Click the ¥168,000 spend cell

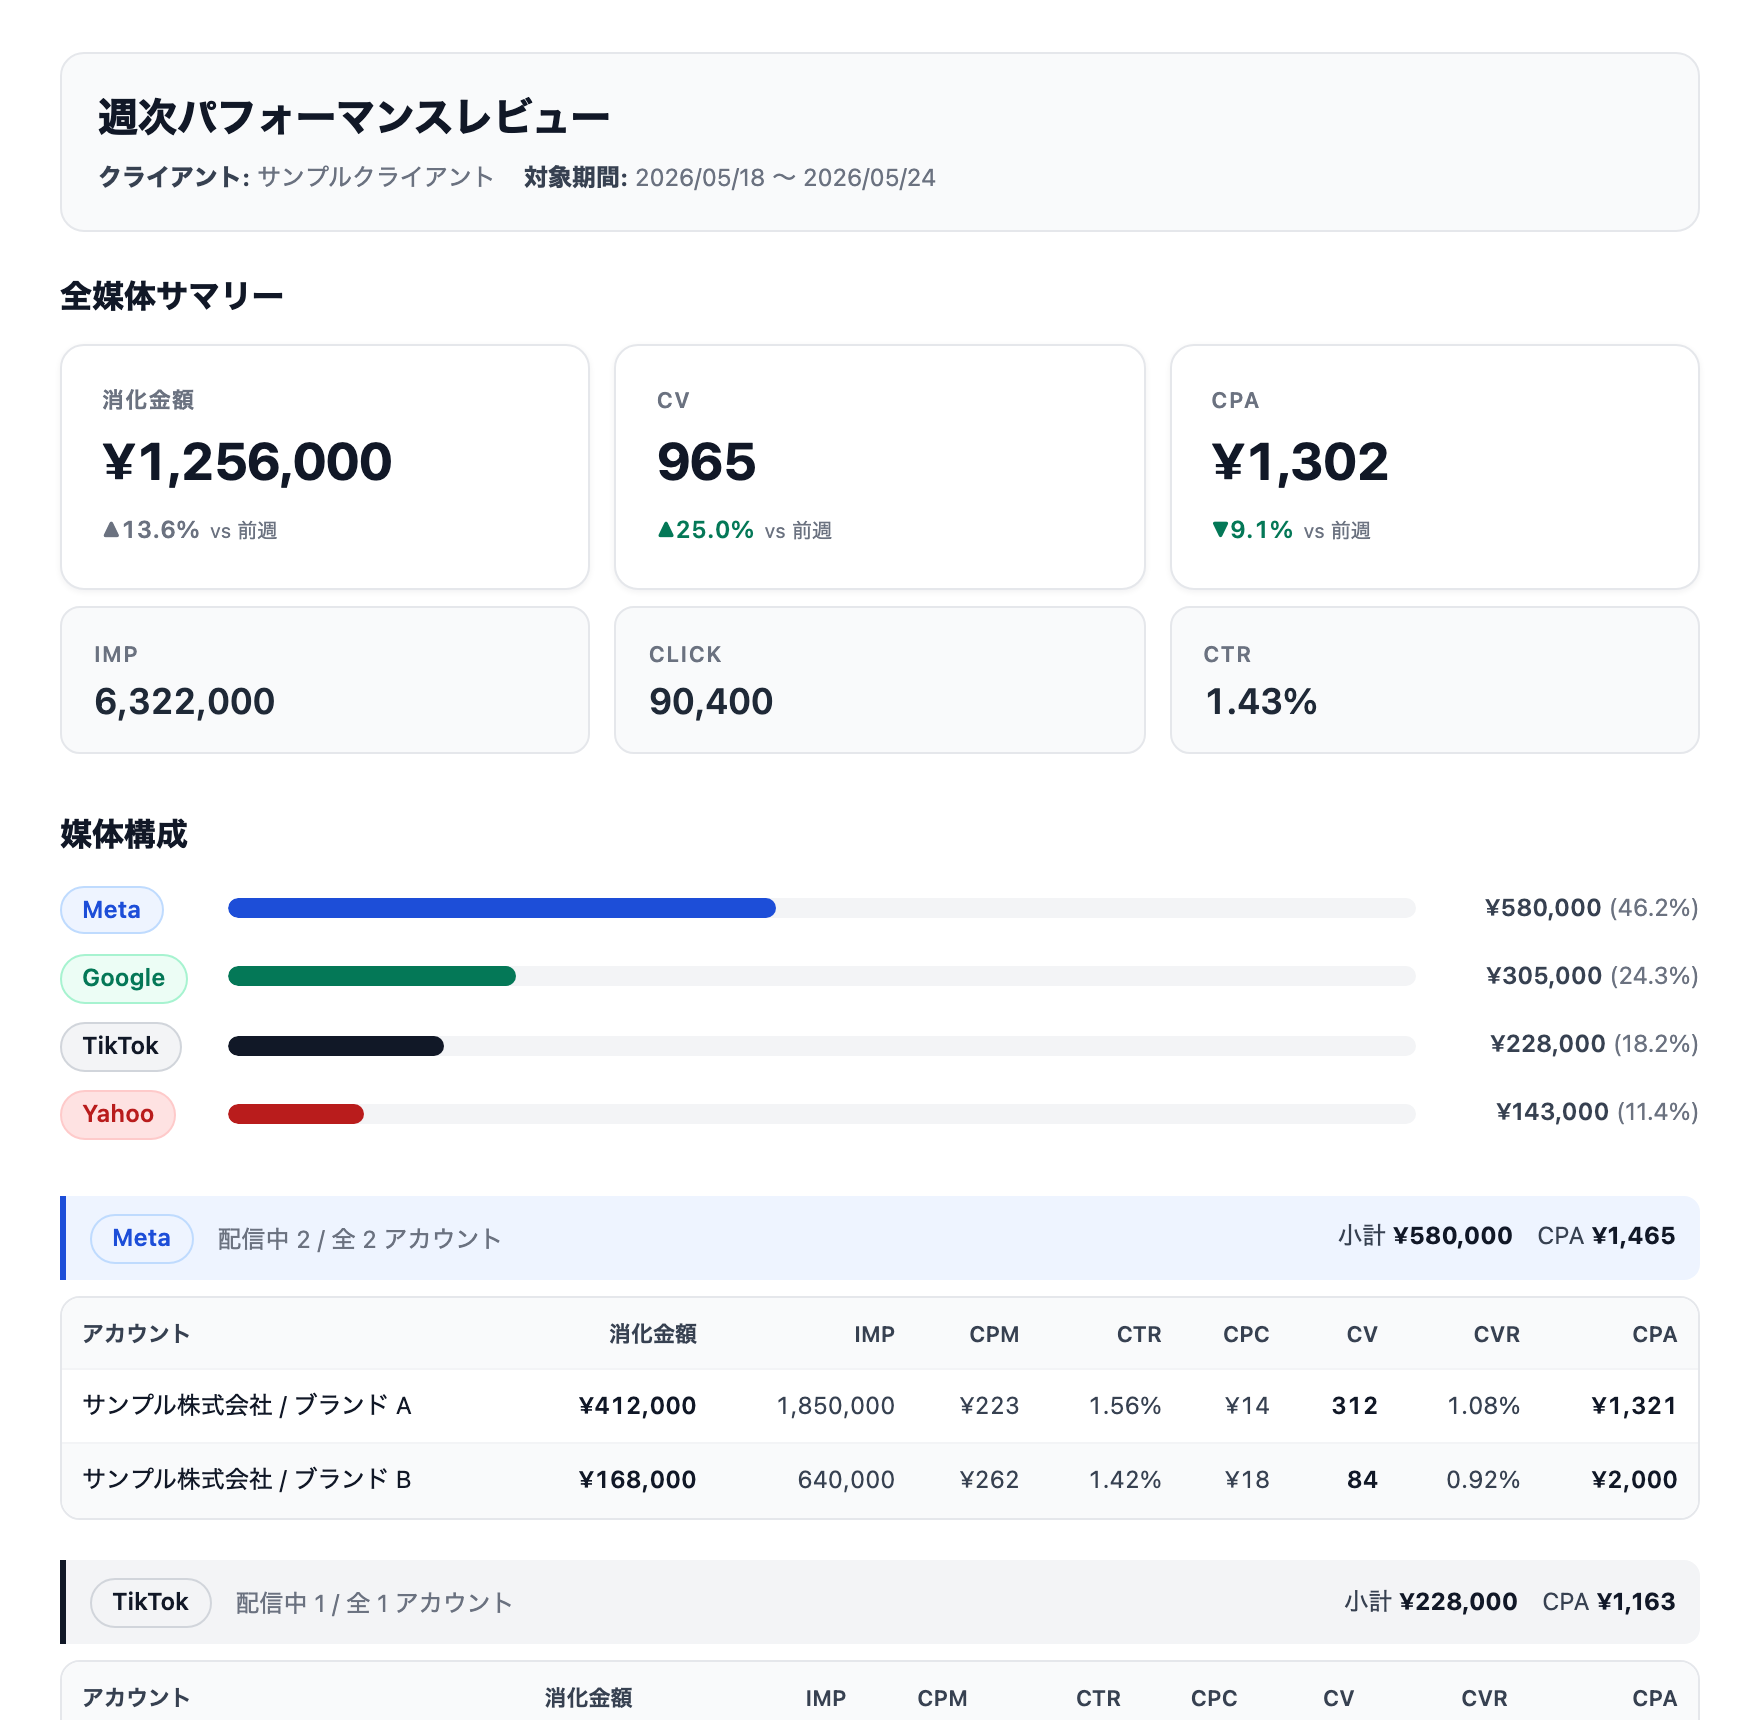[637, 1480]
